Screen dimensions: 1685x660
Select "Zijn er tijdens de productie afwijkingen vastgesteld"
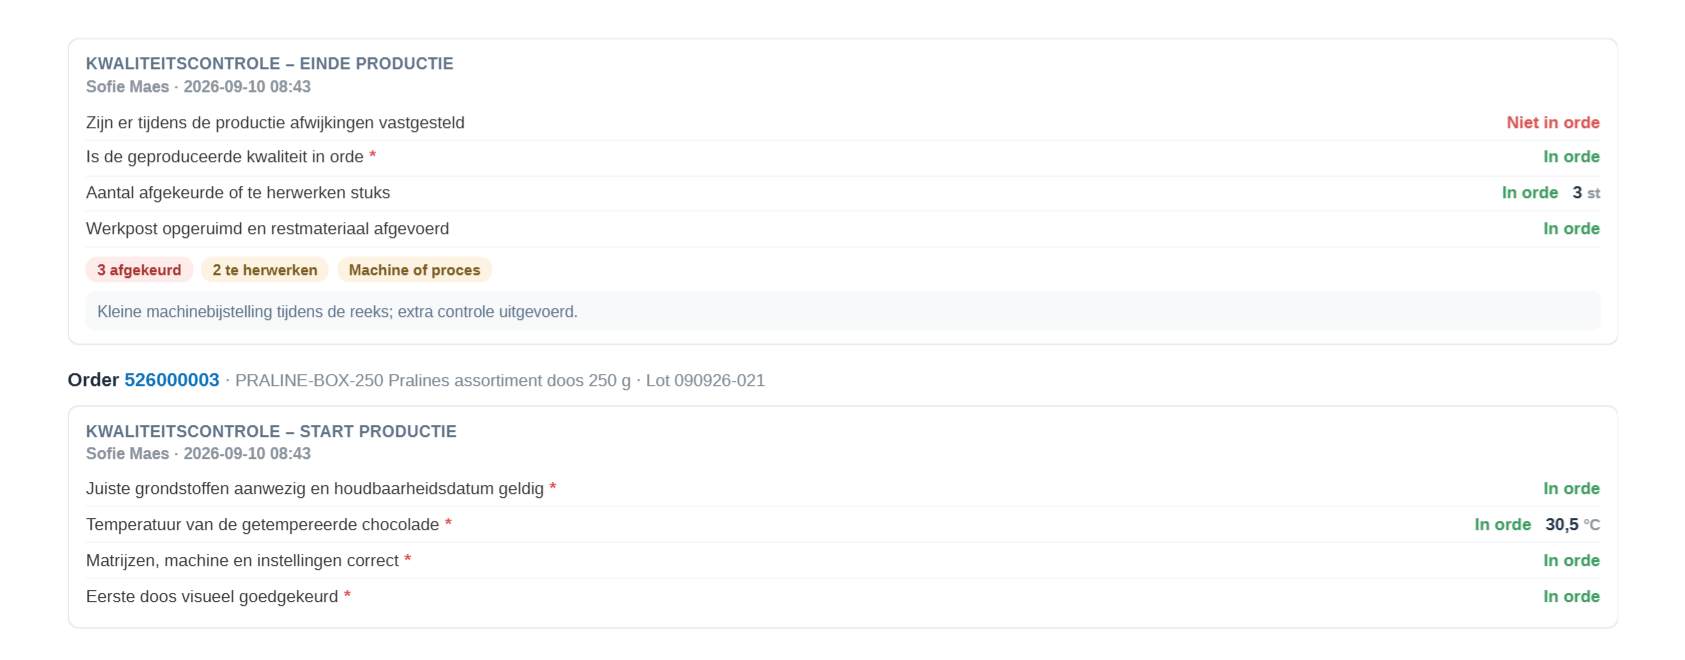[x=275, y=122]
